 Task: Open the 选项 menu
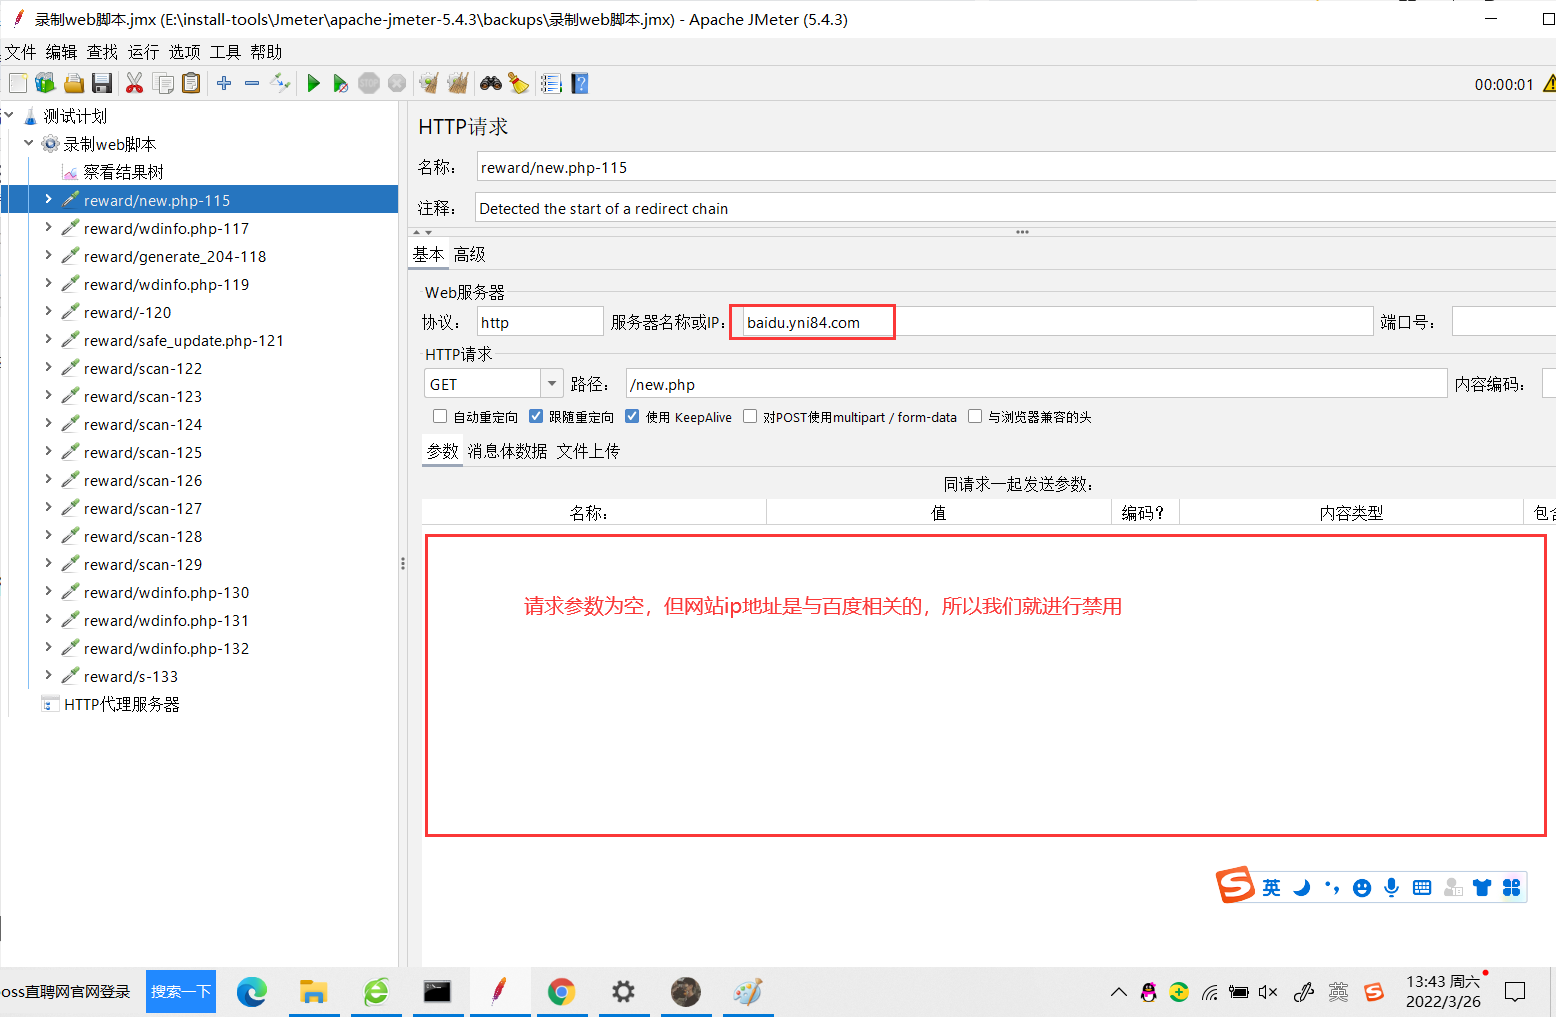tap(184, 52)
